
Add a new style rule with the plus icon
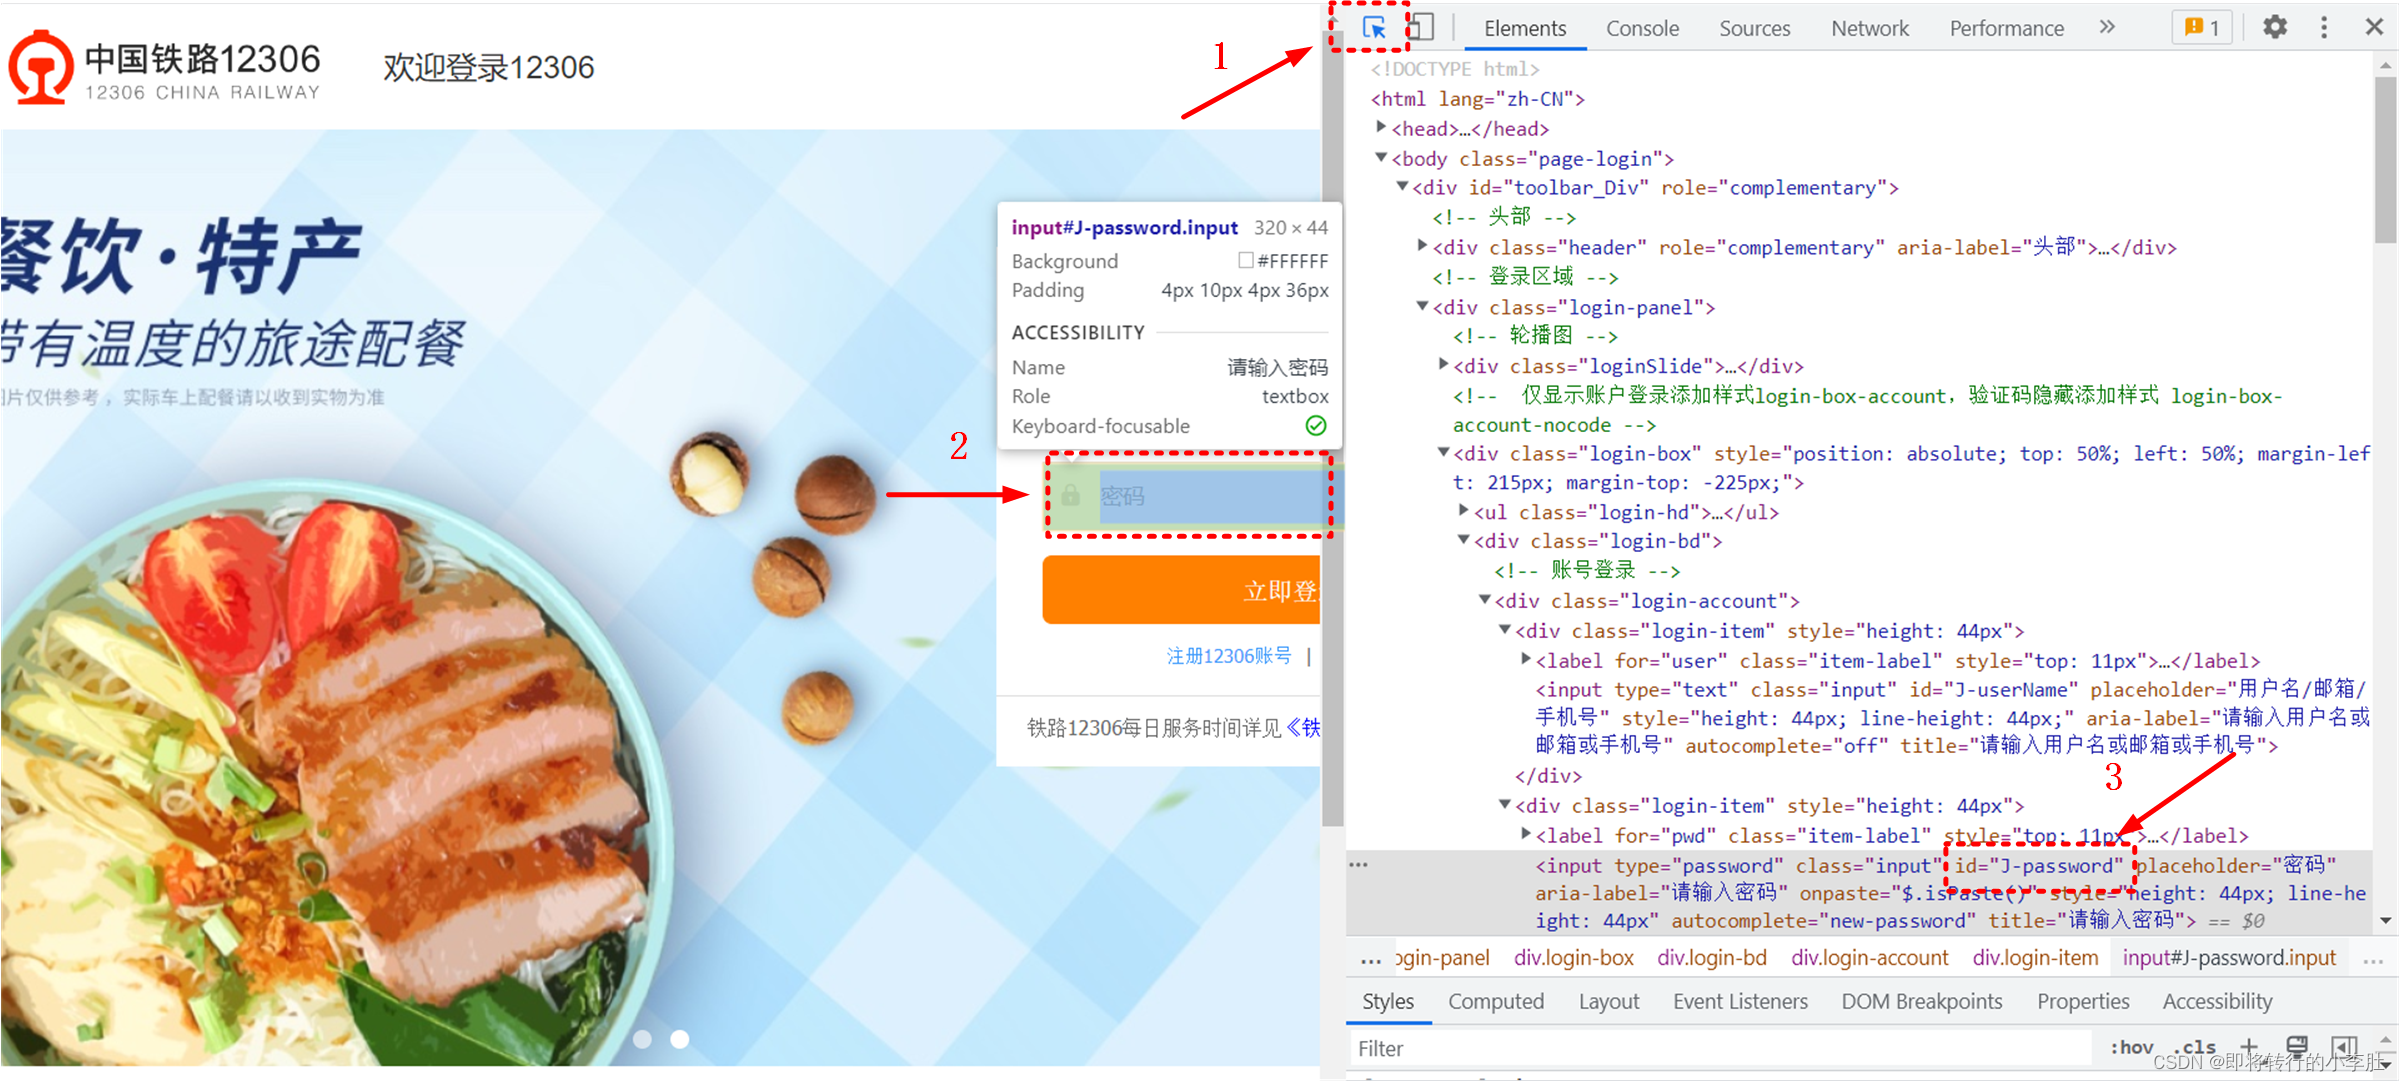pos(2249,1046)
